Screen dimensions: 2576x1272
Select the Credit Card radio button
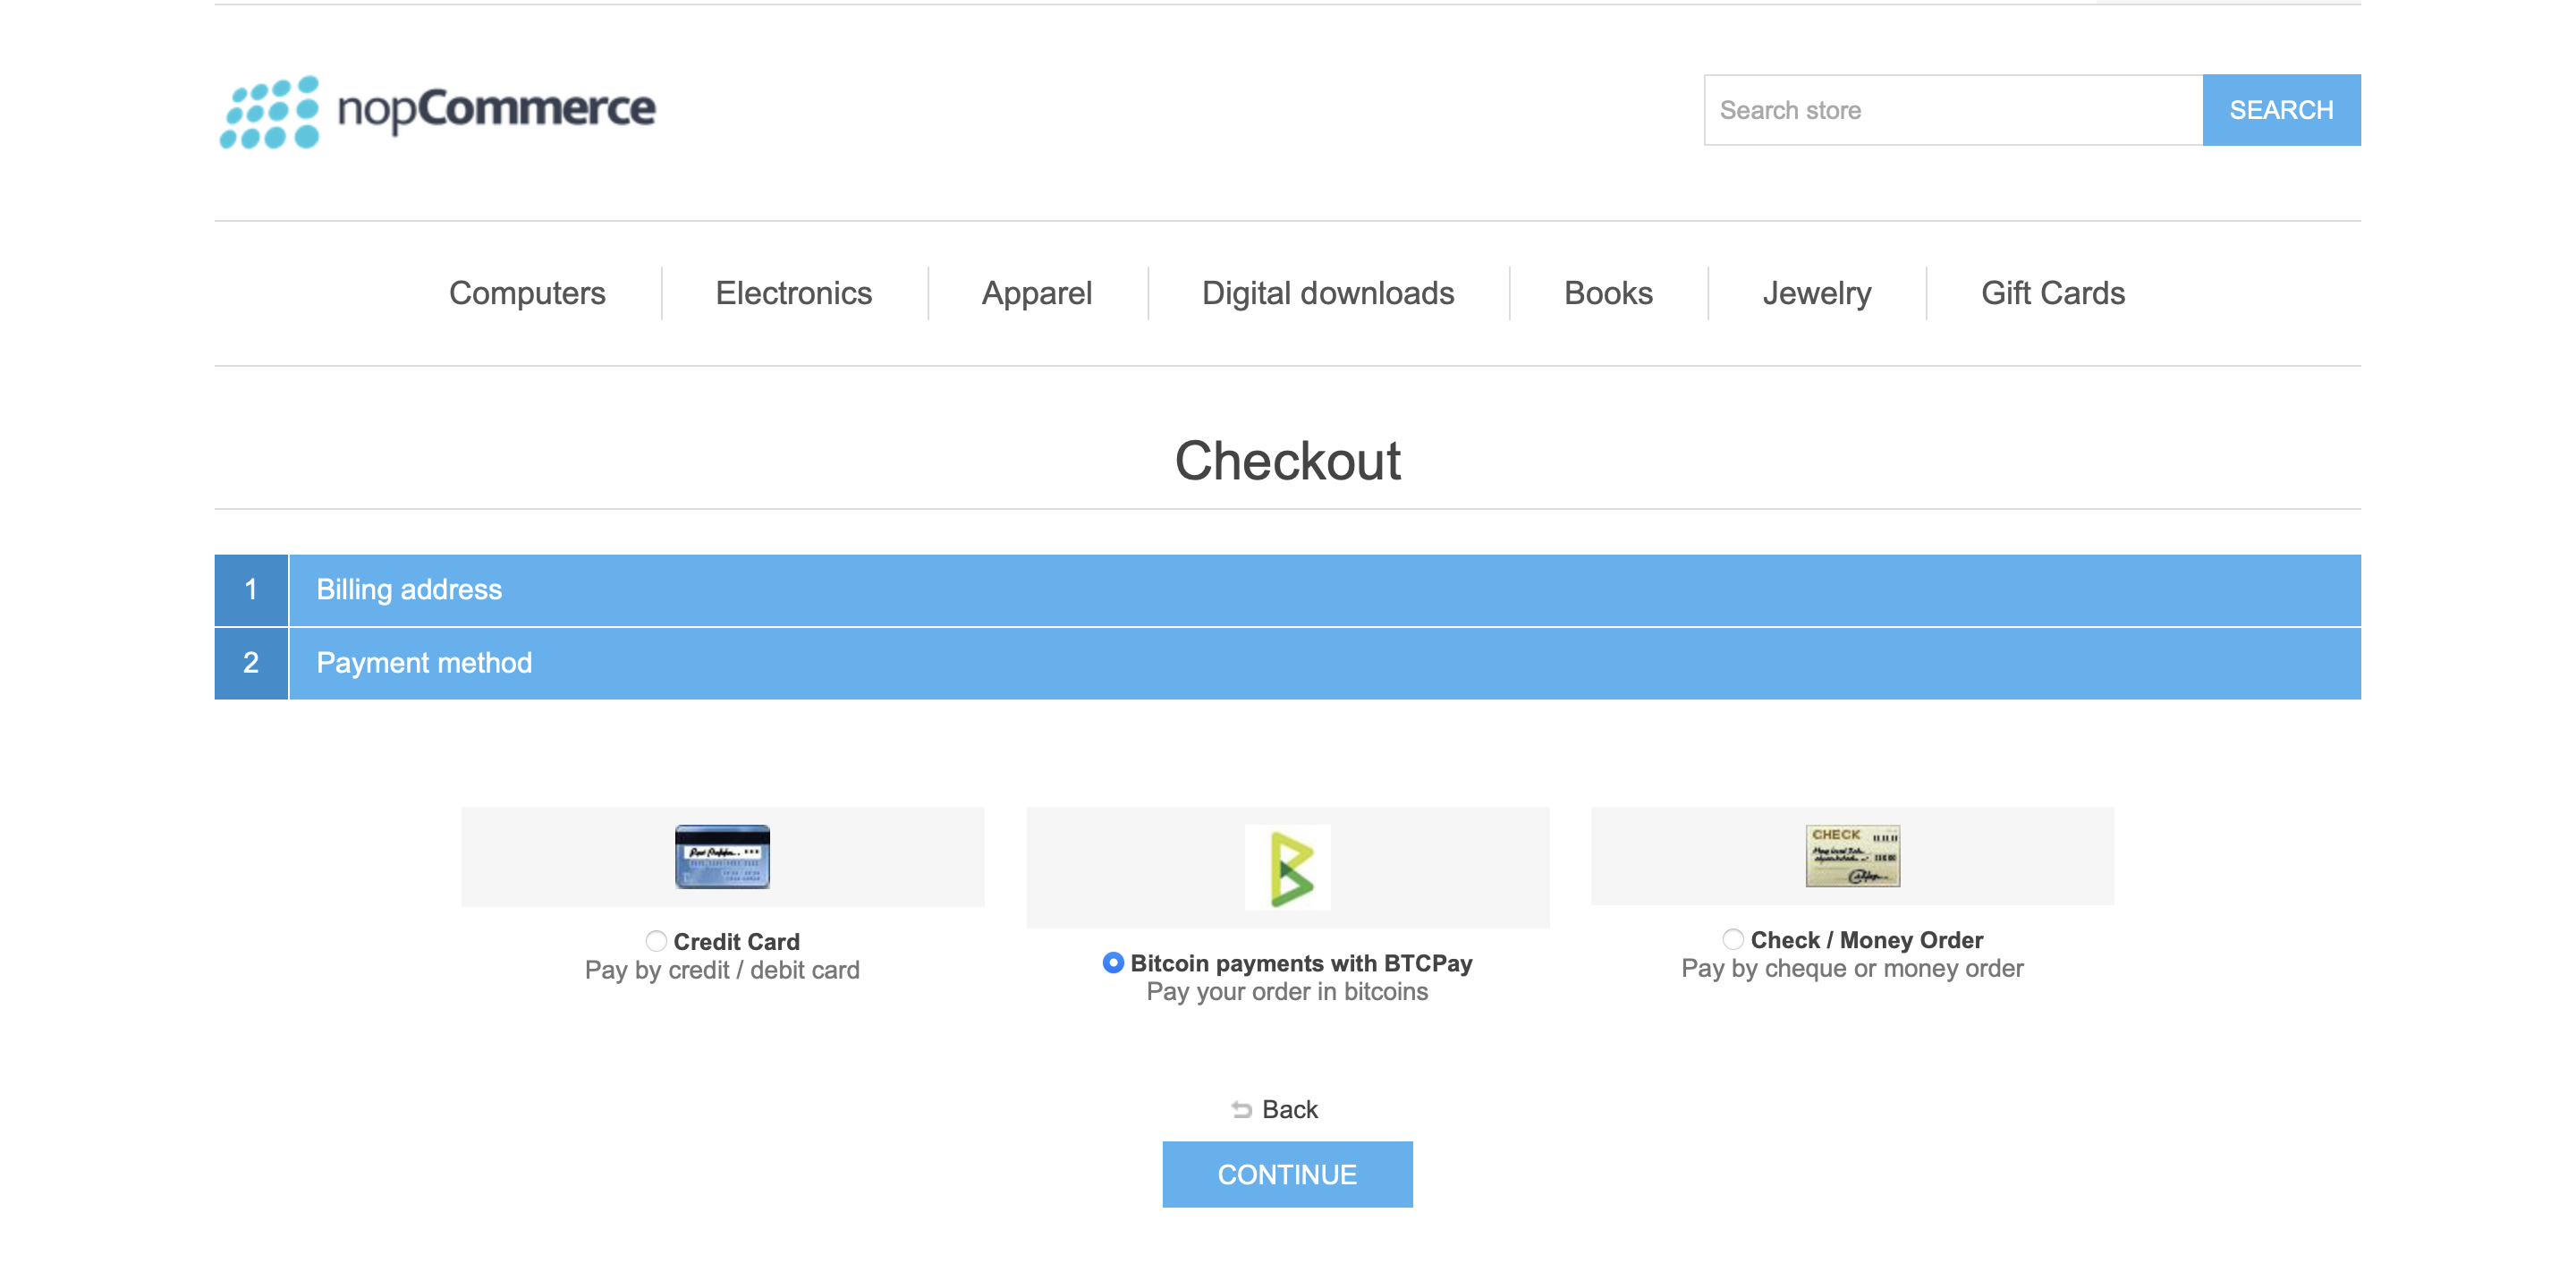(x=656, y=940)
